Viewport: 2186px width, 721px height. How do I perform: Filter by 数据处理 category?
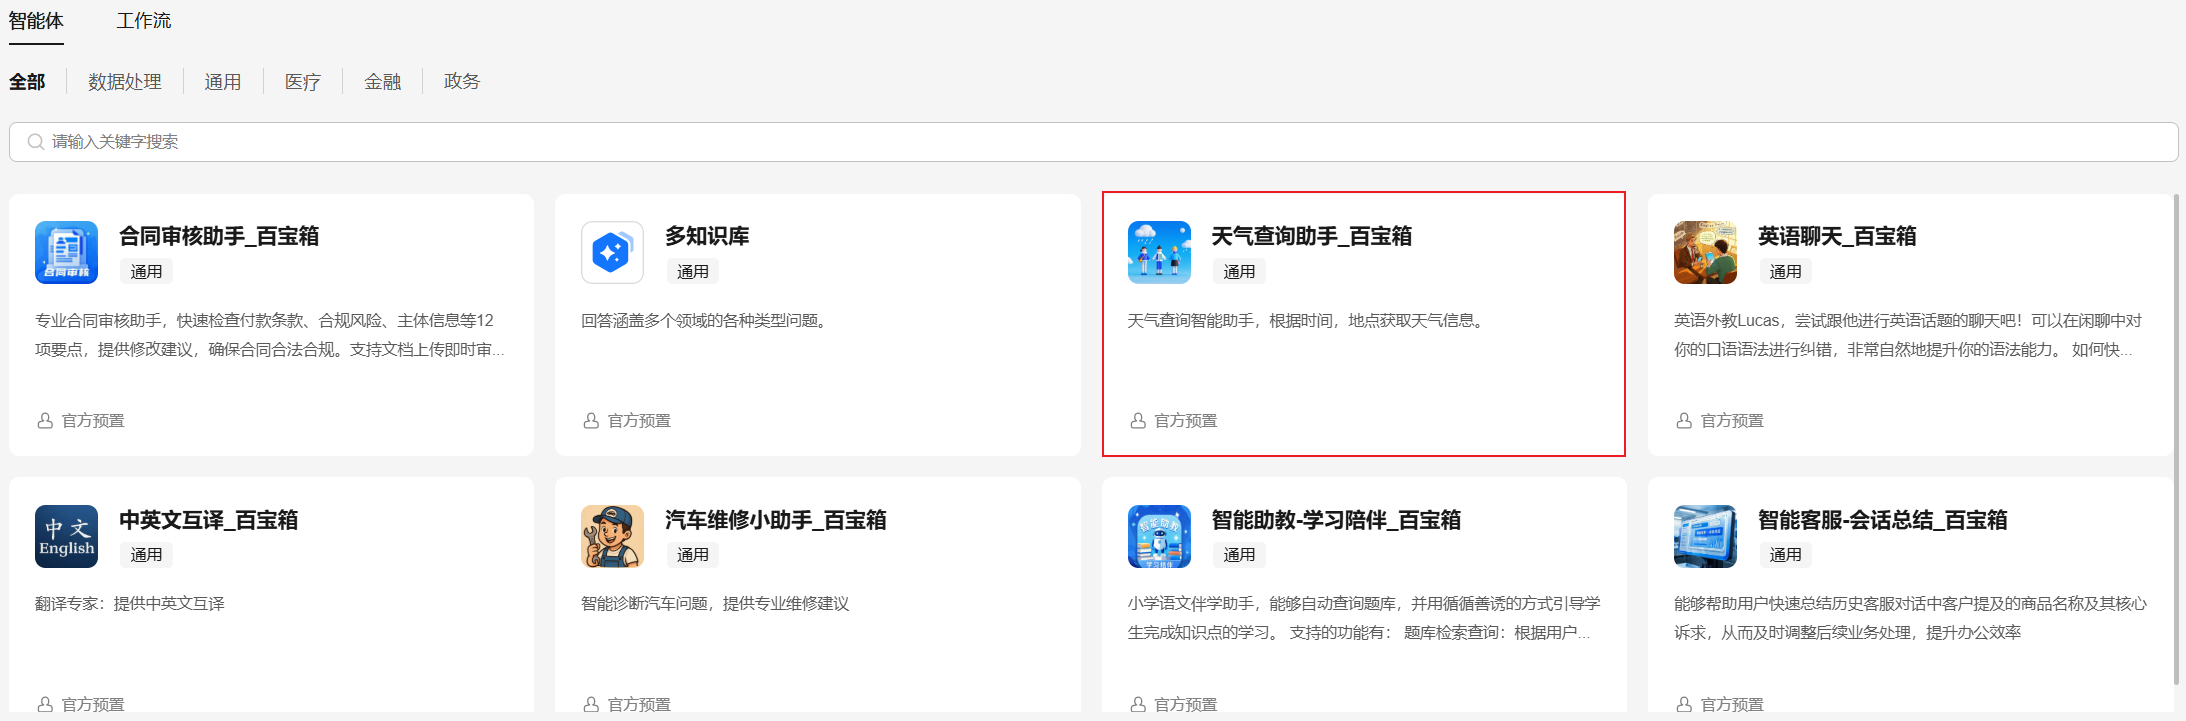click(x=125, y=82)
